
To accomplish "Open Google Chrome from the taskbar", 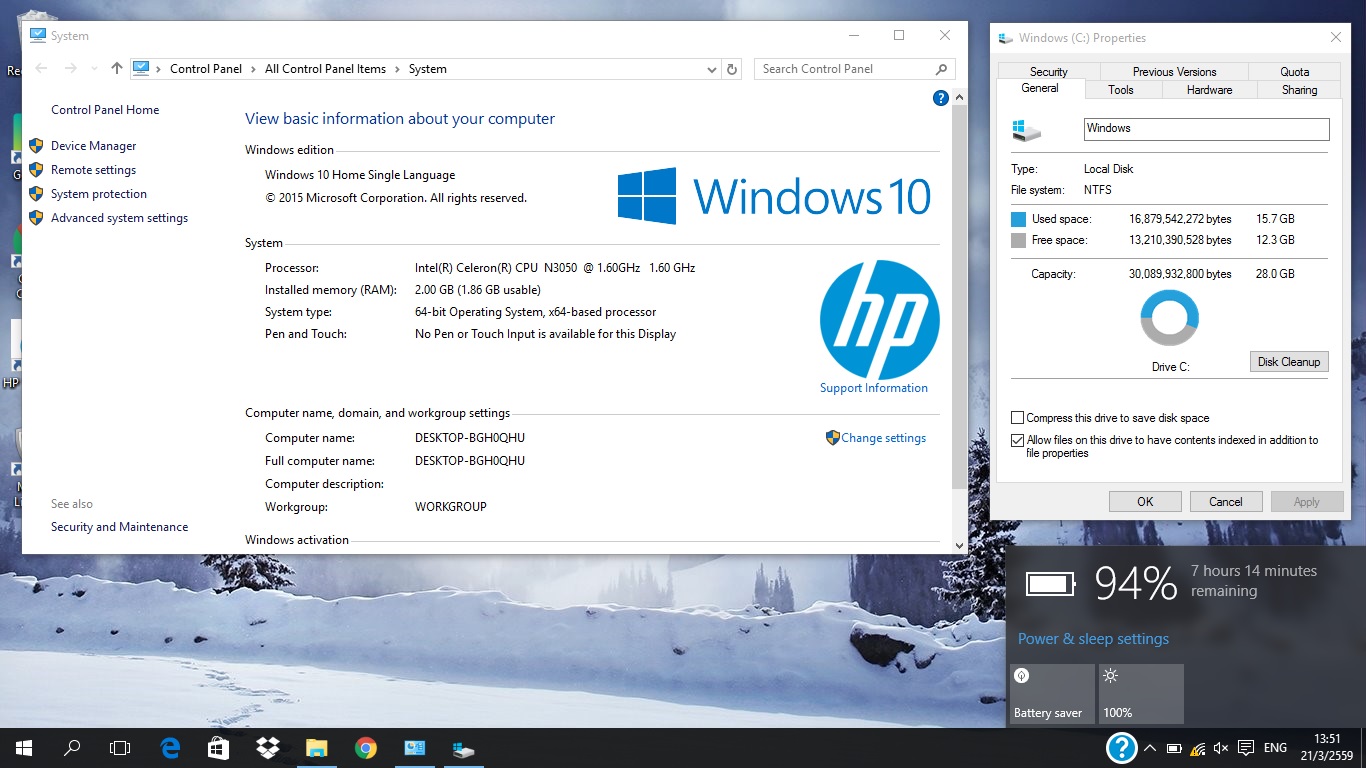I will coord(365,747).
